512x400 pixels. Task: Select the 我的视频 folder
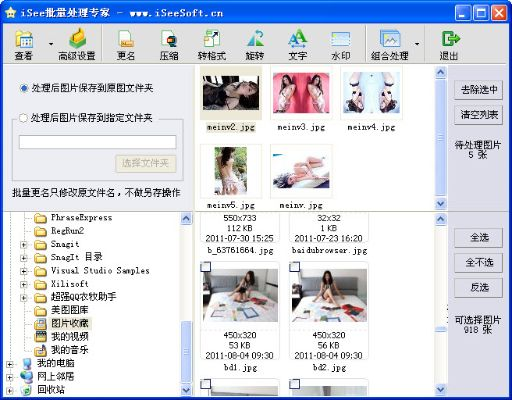(x=69, y=337)
